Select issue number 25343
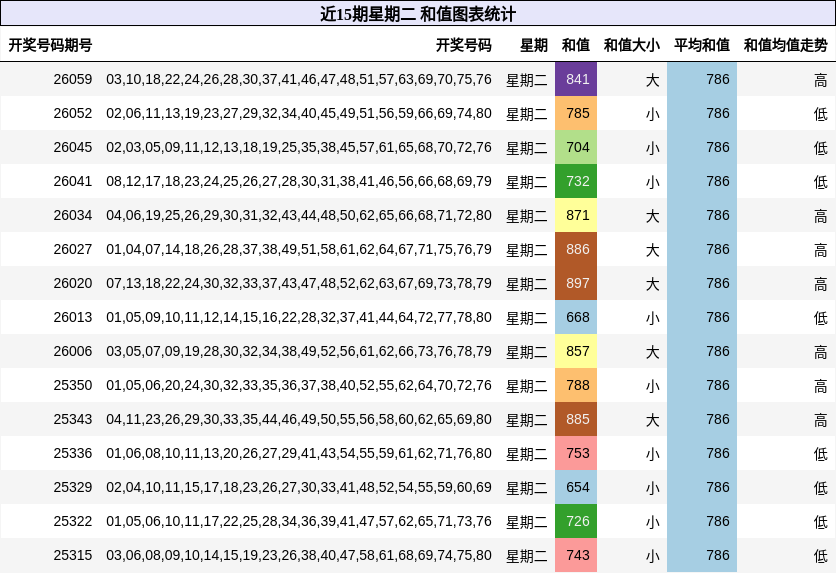The image size is (836, 573). tap(73, 419)
